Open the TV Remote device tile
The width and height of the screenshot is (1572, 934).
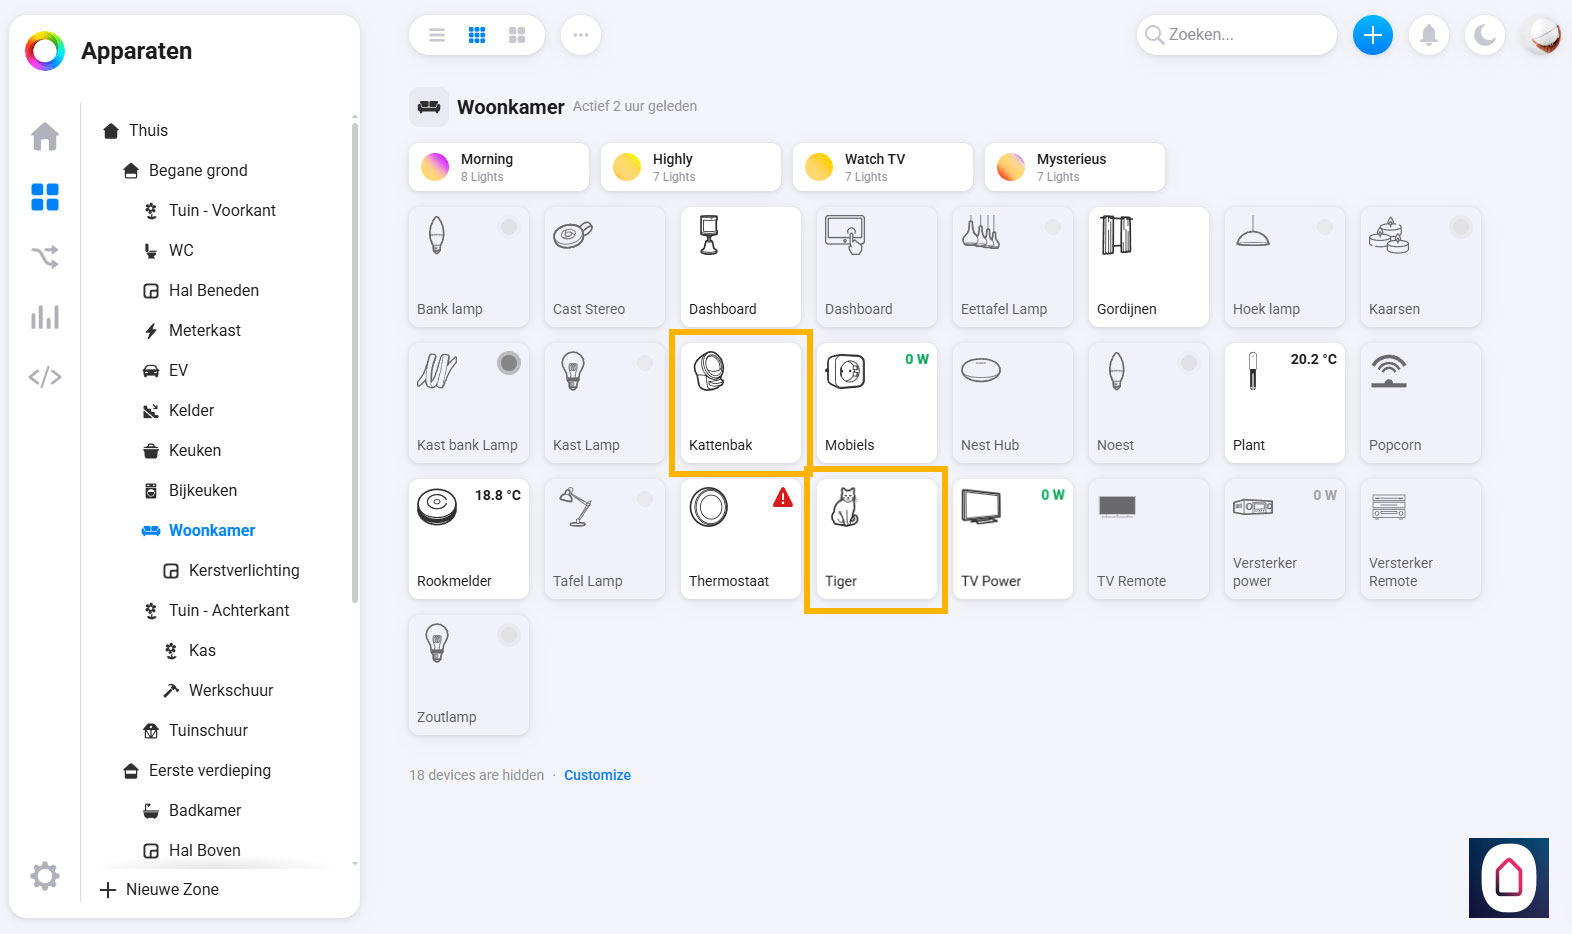[1149, 539]
